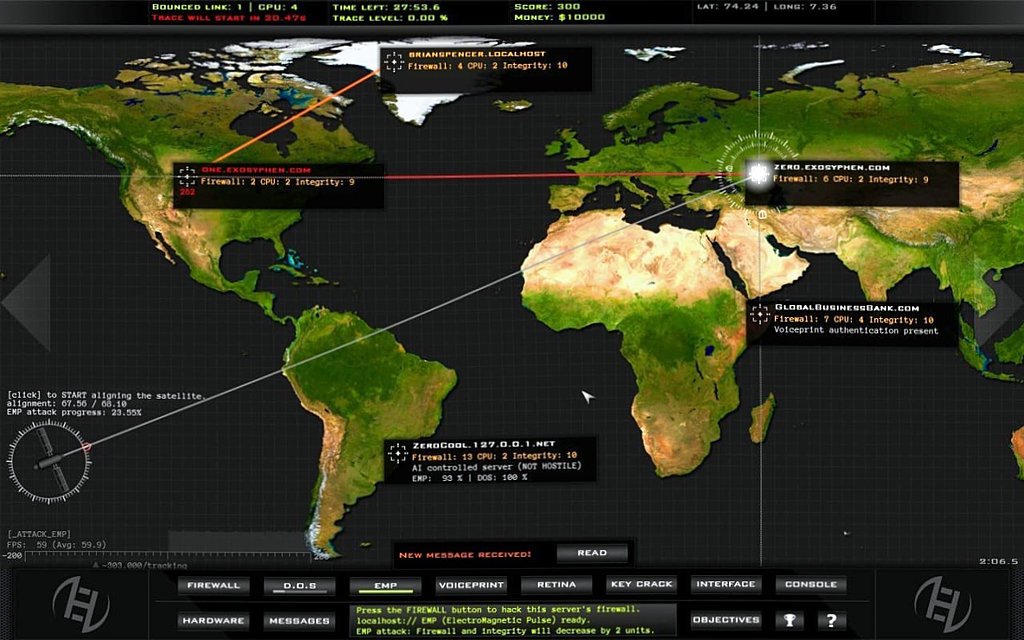
Task: Click the 'Money: $10000' readout
Action: [x=560, y=18]
